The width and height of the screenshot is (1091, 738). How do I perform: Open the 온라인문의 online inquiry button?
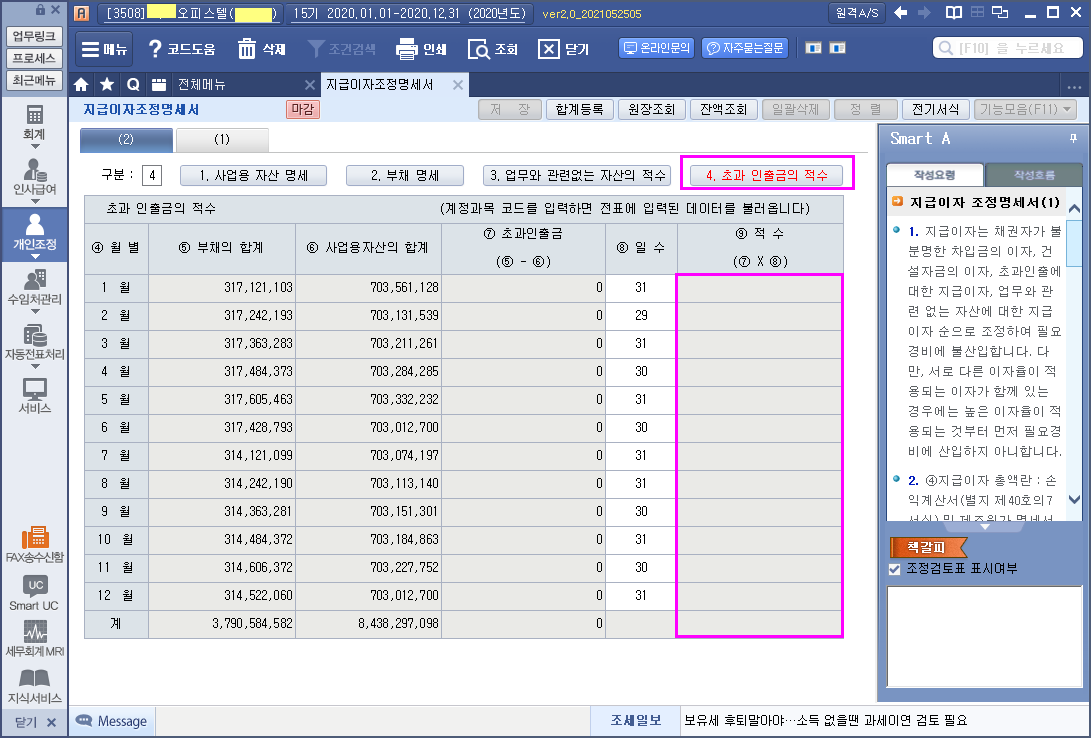(x=656, y=48)
